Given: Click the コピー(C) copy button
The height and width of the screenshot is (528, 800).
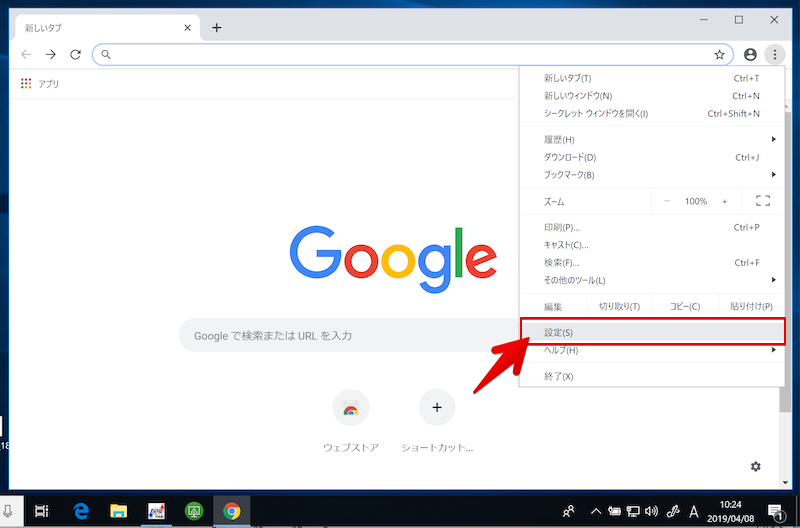Looking at the screenshot, I should [x=685, y=306].
